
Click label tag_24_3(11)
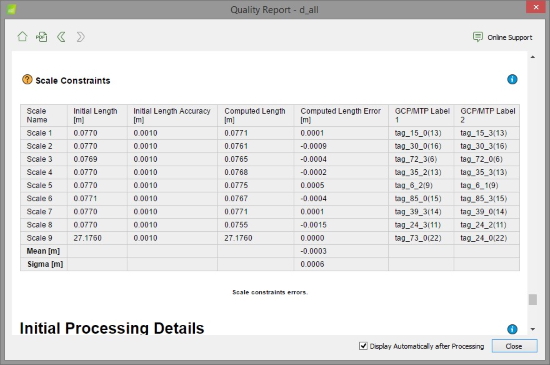pos(418,225)
